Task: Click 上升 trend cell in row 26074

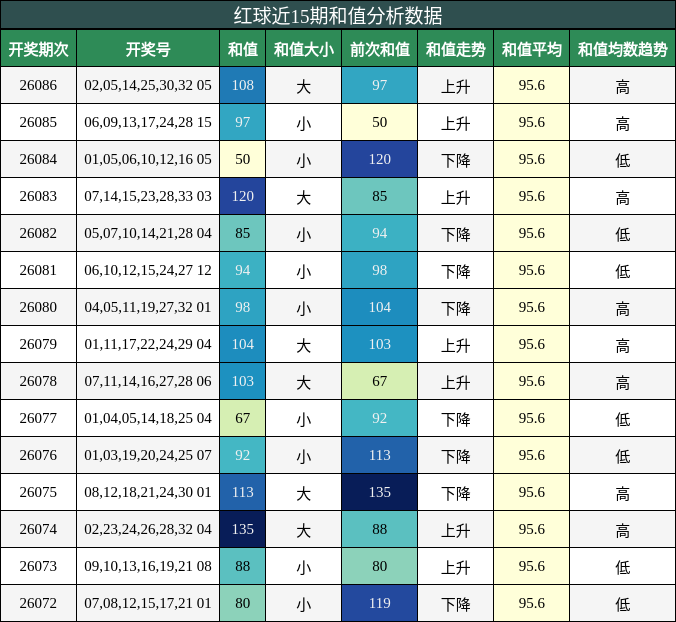Action: coord(456,529)
